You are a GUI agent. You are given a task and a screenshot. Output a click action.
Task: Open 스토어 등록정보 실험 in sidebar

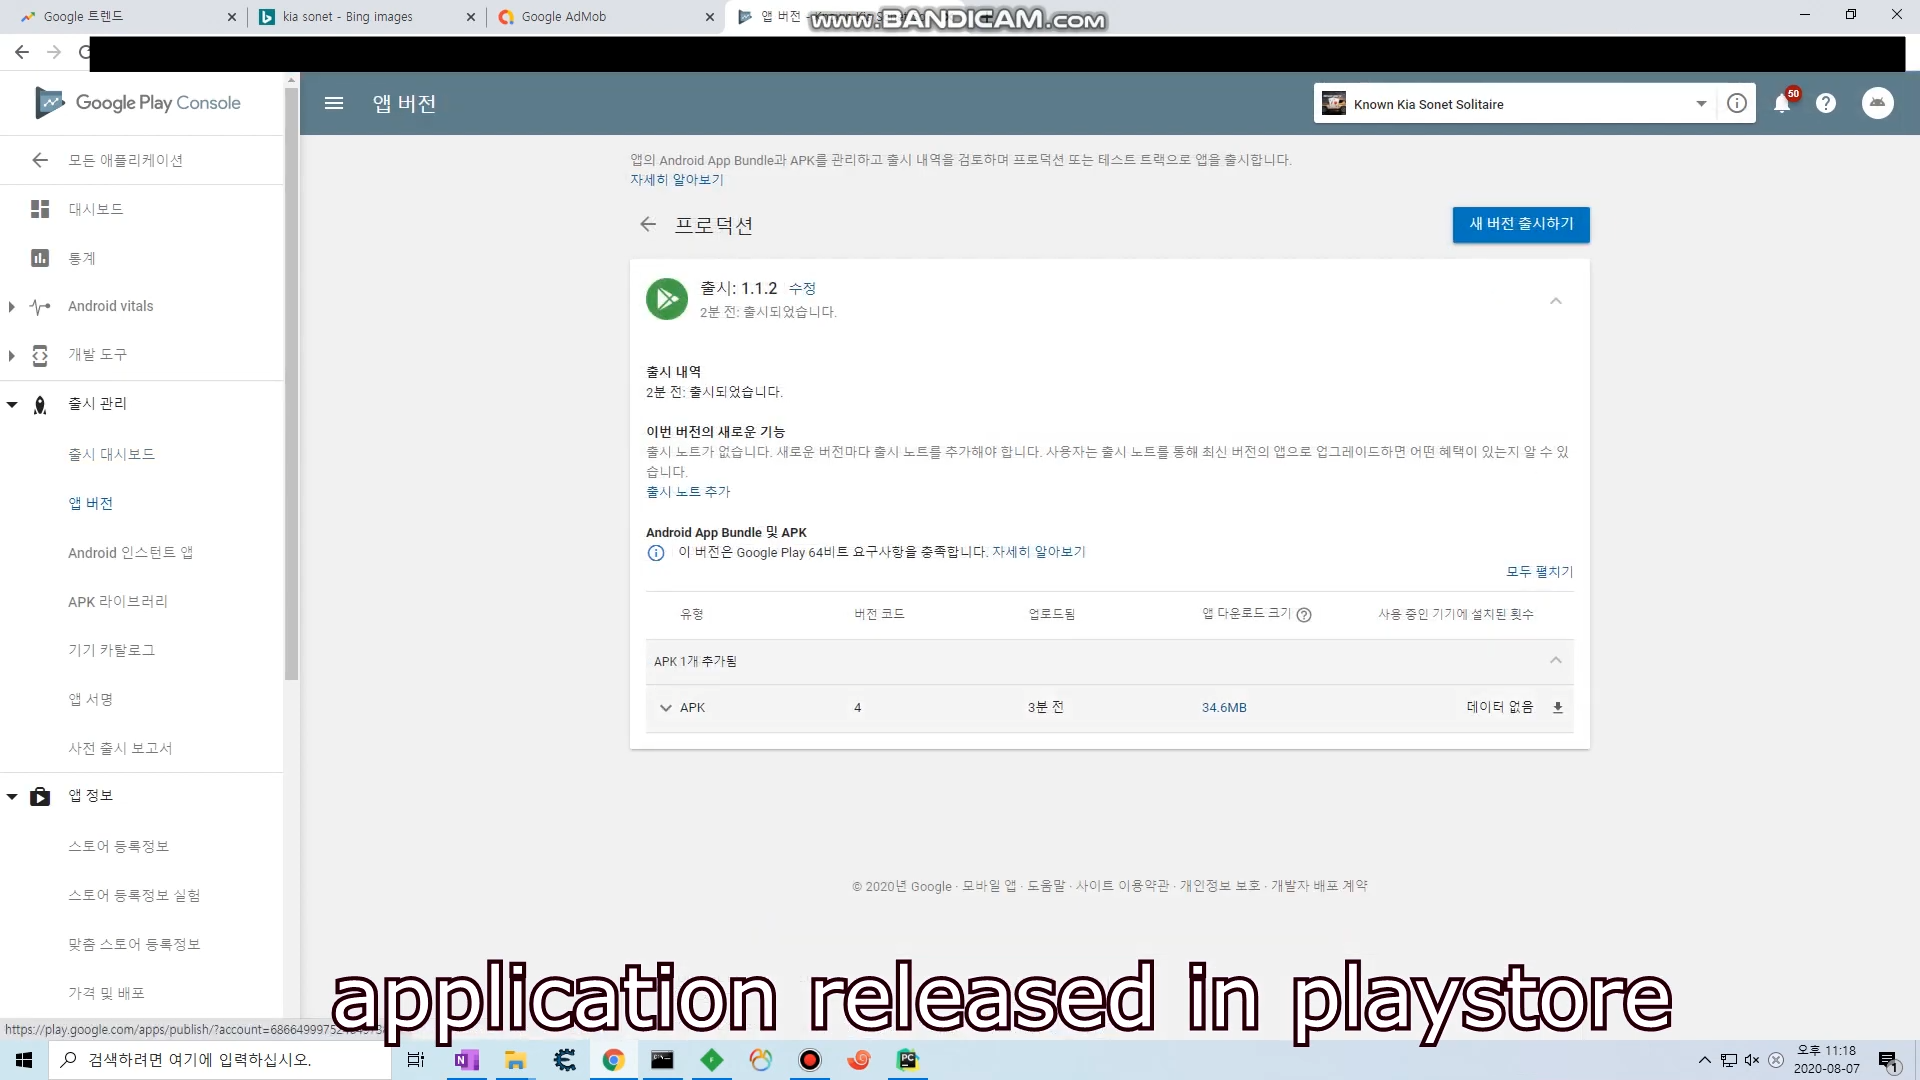pos(134,896)
